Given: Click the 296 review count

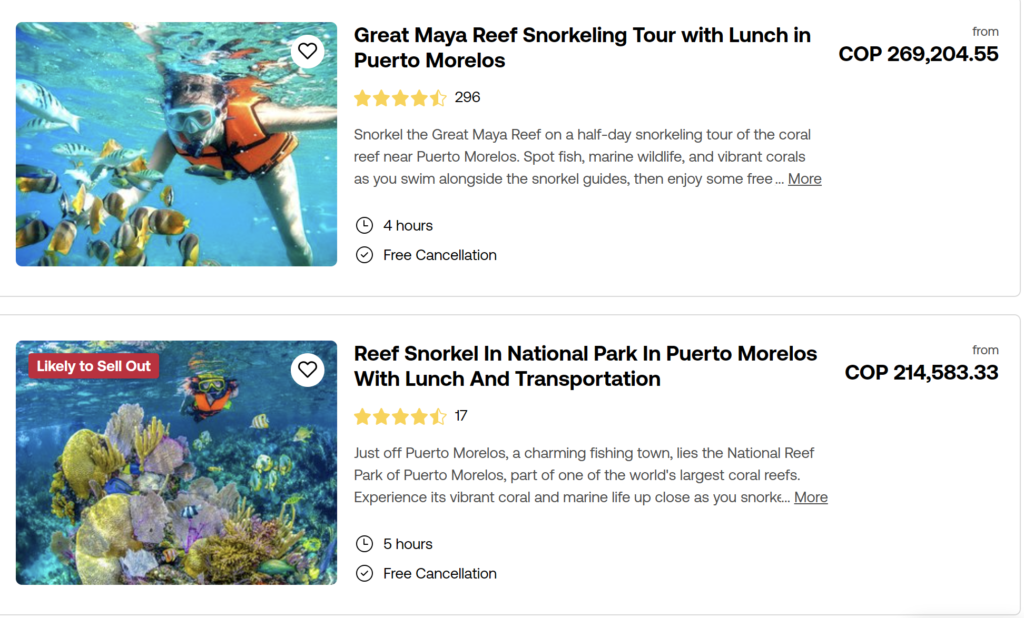Looking at the screenshot, I should pyautogui.click(x=467, y=98).
